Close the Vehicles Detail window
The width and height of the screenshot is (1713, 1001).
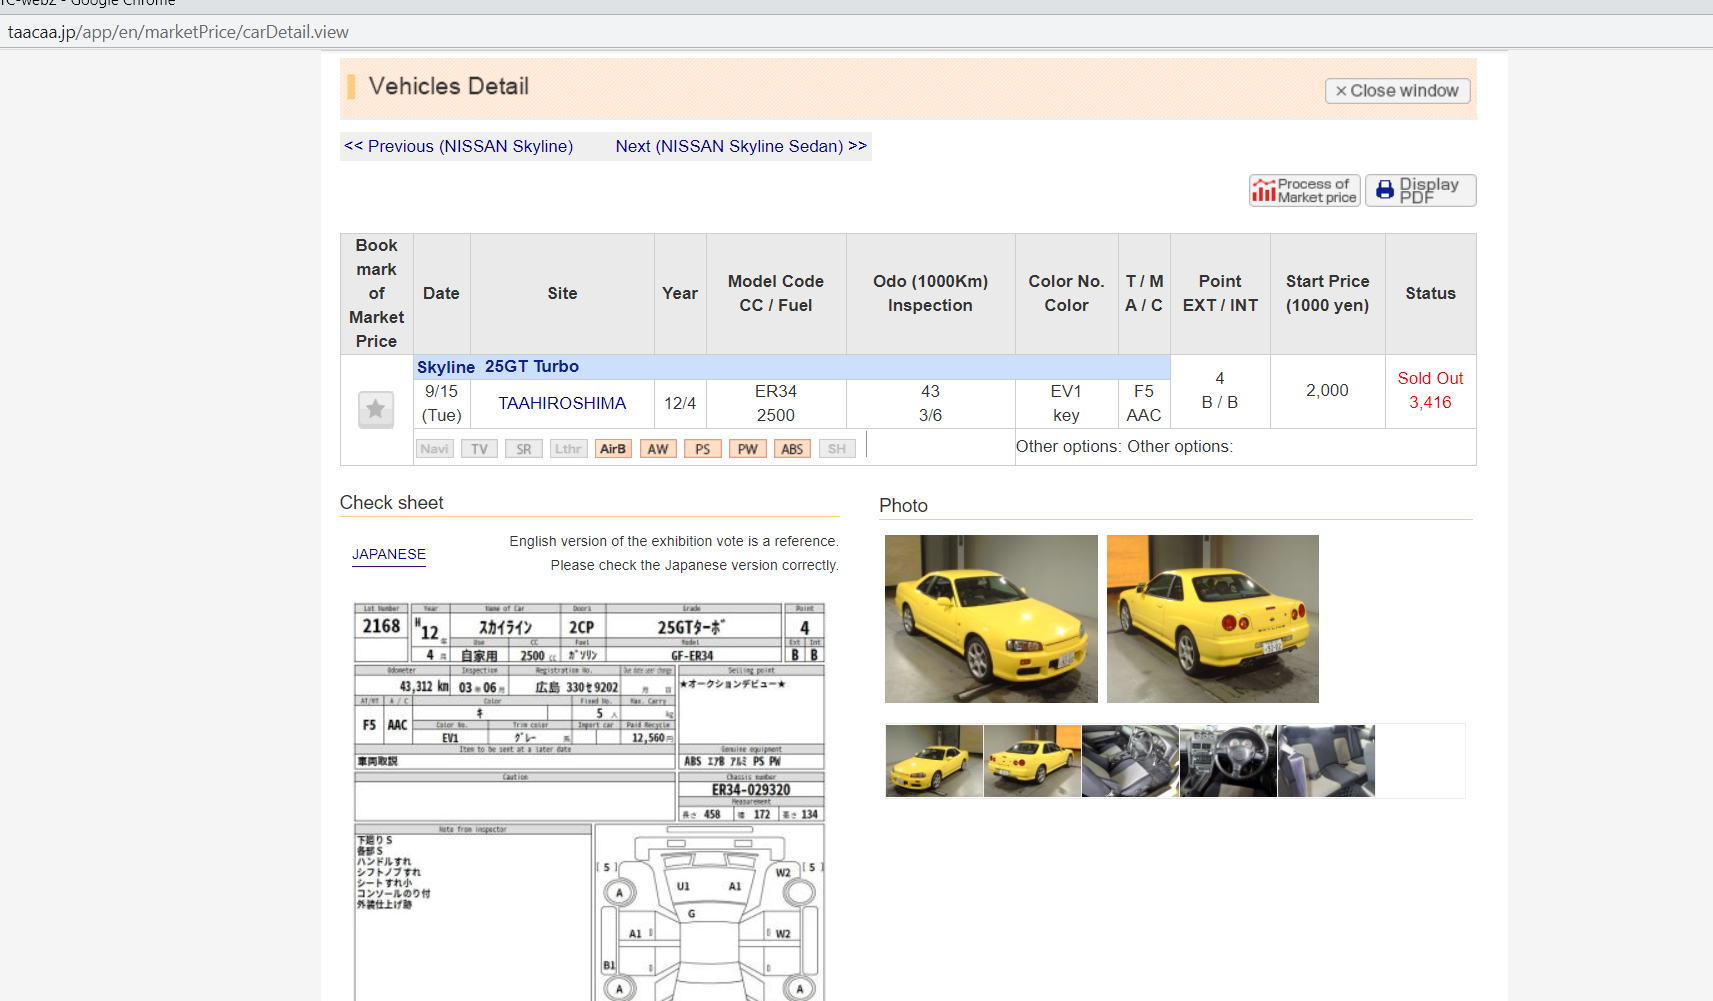click(x=1397, y=91)
